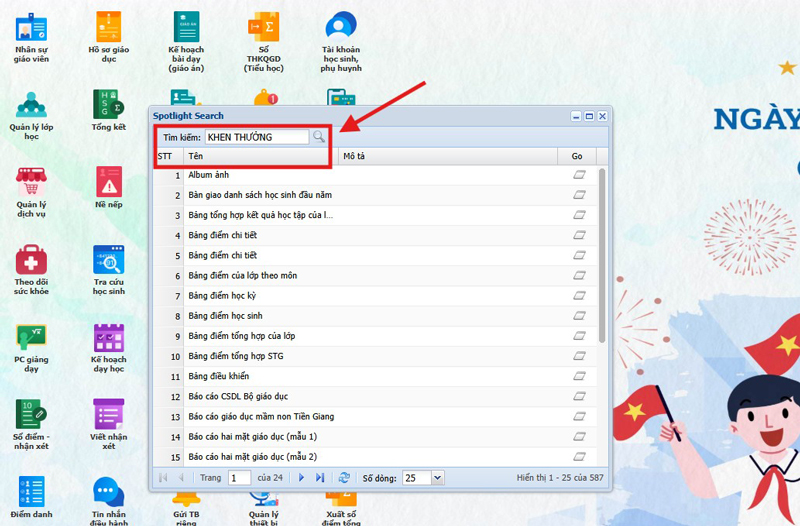This screenshot has width=800, height=526.
Task: Click the STT column header
Action: pos(168,156)
